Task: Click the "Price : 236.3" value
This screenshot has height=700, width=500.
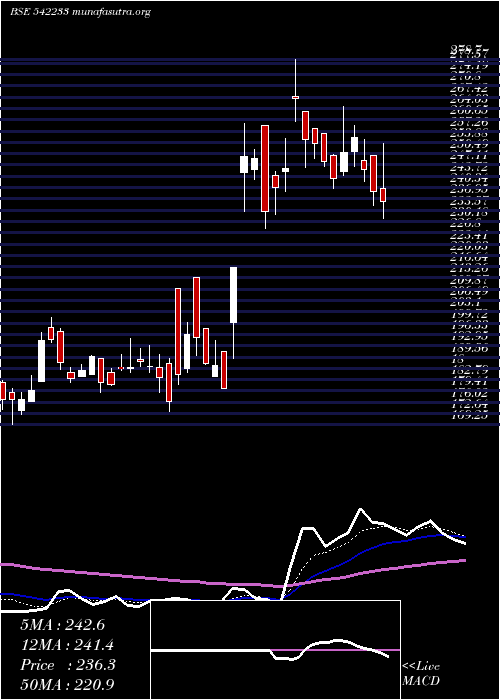Action: [67, 665]
